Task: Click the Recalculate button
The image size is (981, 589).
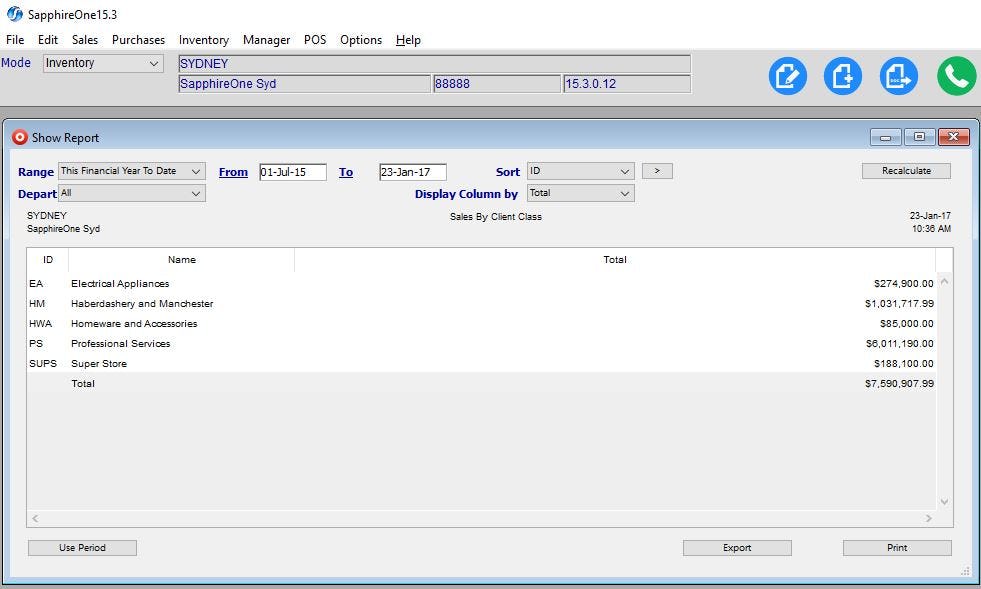Action: (x=906, y=171)
